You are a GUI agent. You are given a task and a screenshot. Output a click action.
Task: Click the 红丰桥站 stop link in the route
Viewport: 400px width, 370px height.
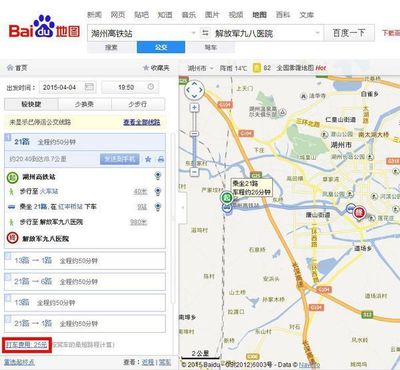coord(70,207)
